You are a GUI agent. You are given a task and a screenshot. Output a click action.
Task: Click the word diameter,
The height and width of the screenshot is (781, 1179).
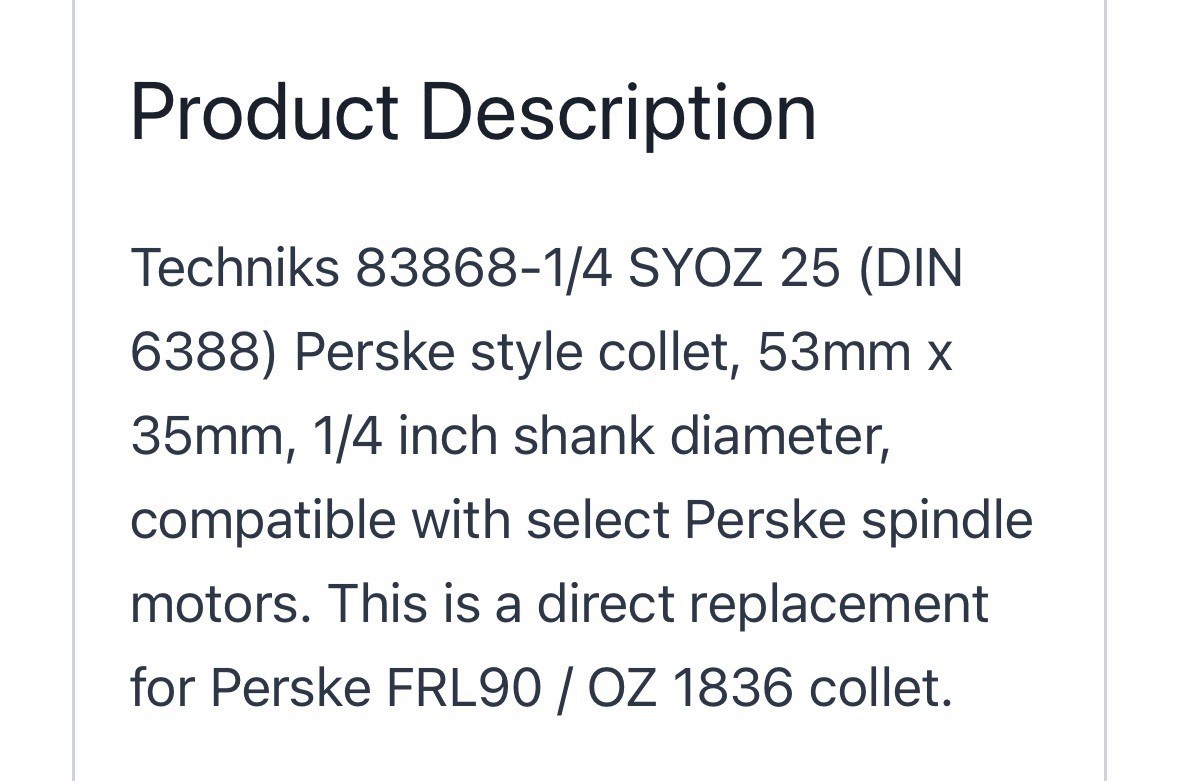pyautogui.click(x=780, y=435)
